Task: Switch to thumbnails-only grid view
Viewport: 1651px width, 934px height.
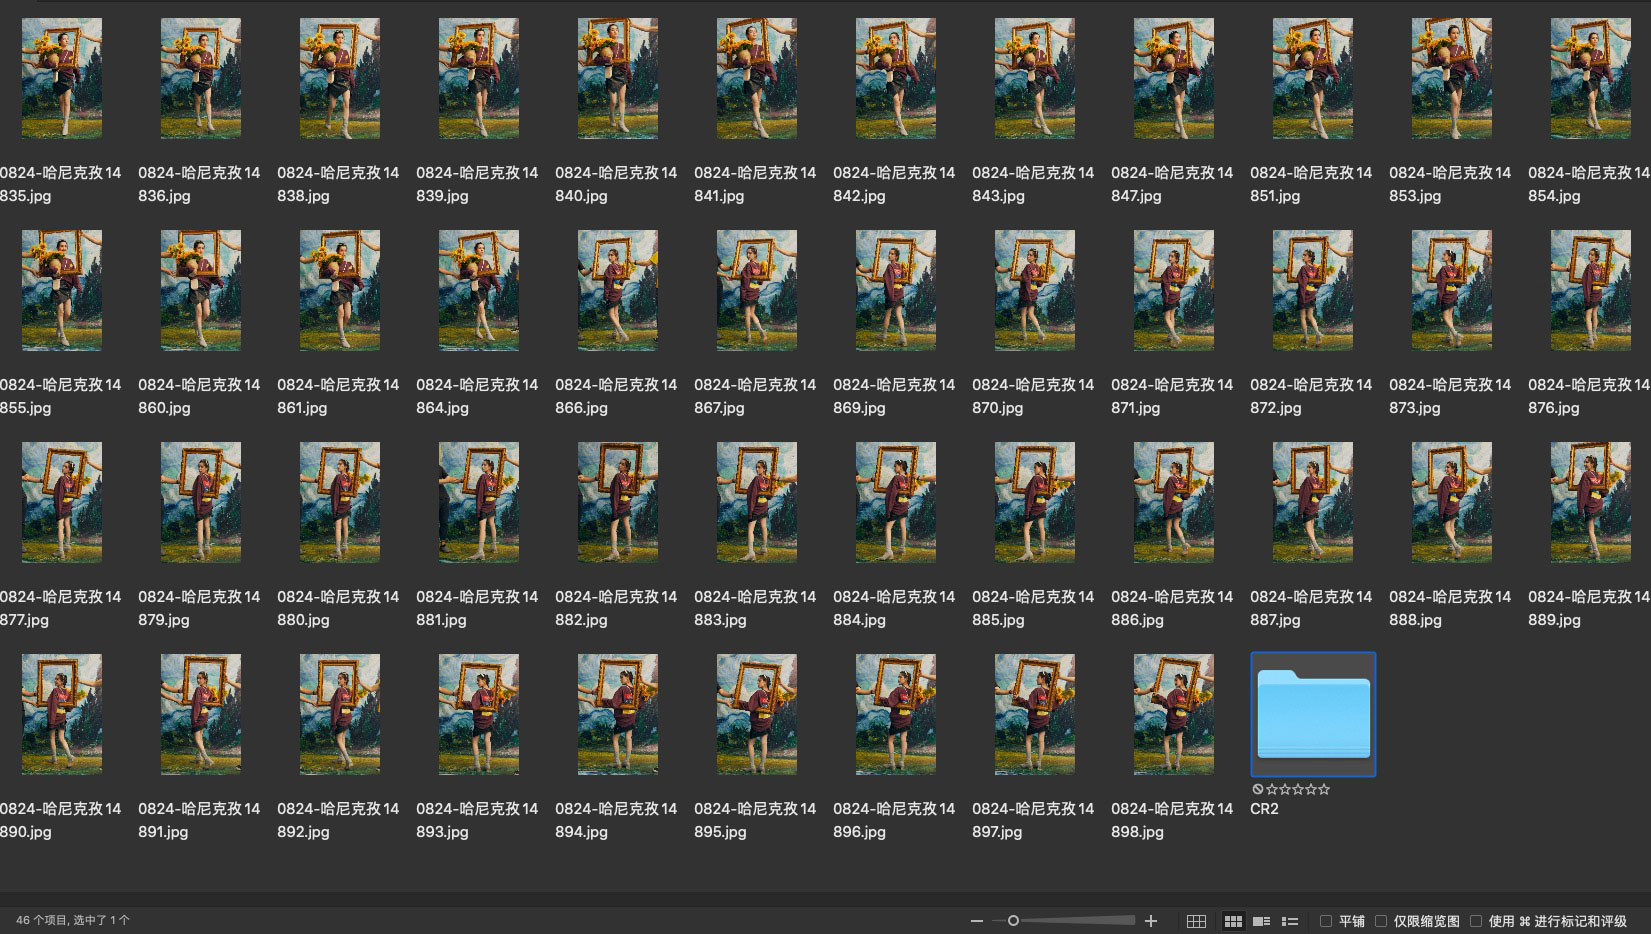Action: point(1233,921)
